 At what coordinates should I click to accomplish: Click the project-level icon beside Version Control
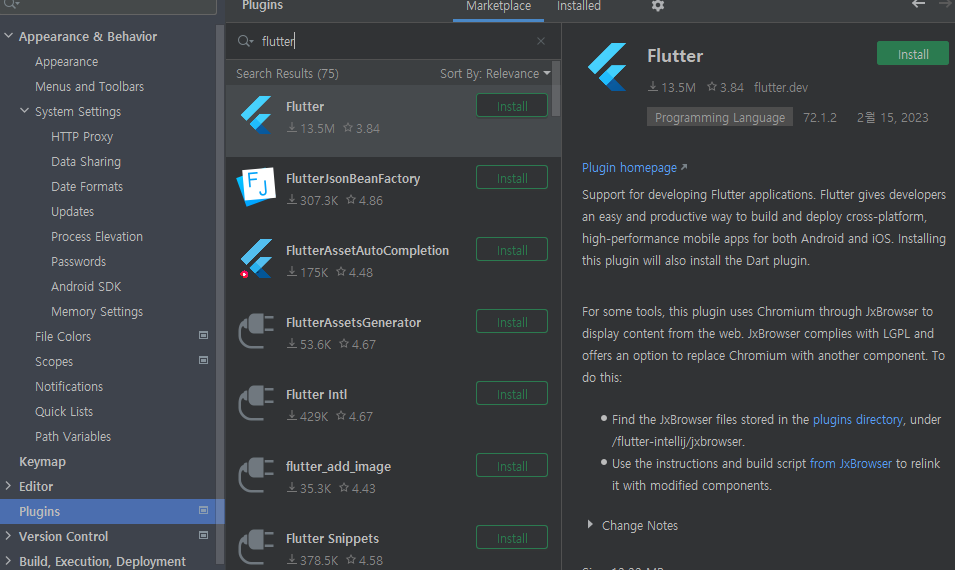pos(203,535)
